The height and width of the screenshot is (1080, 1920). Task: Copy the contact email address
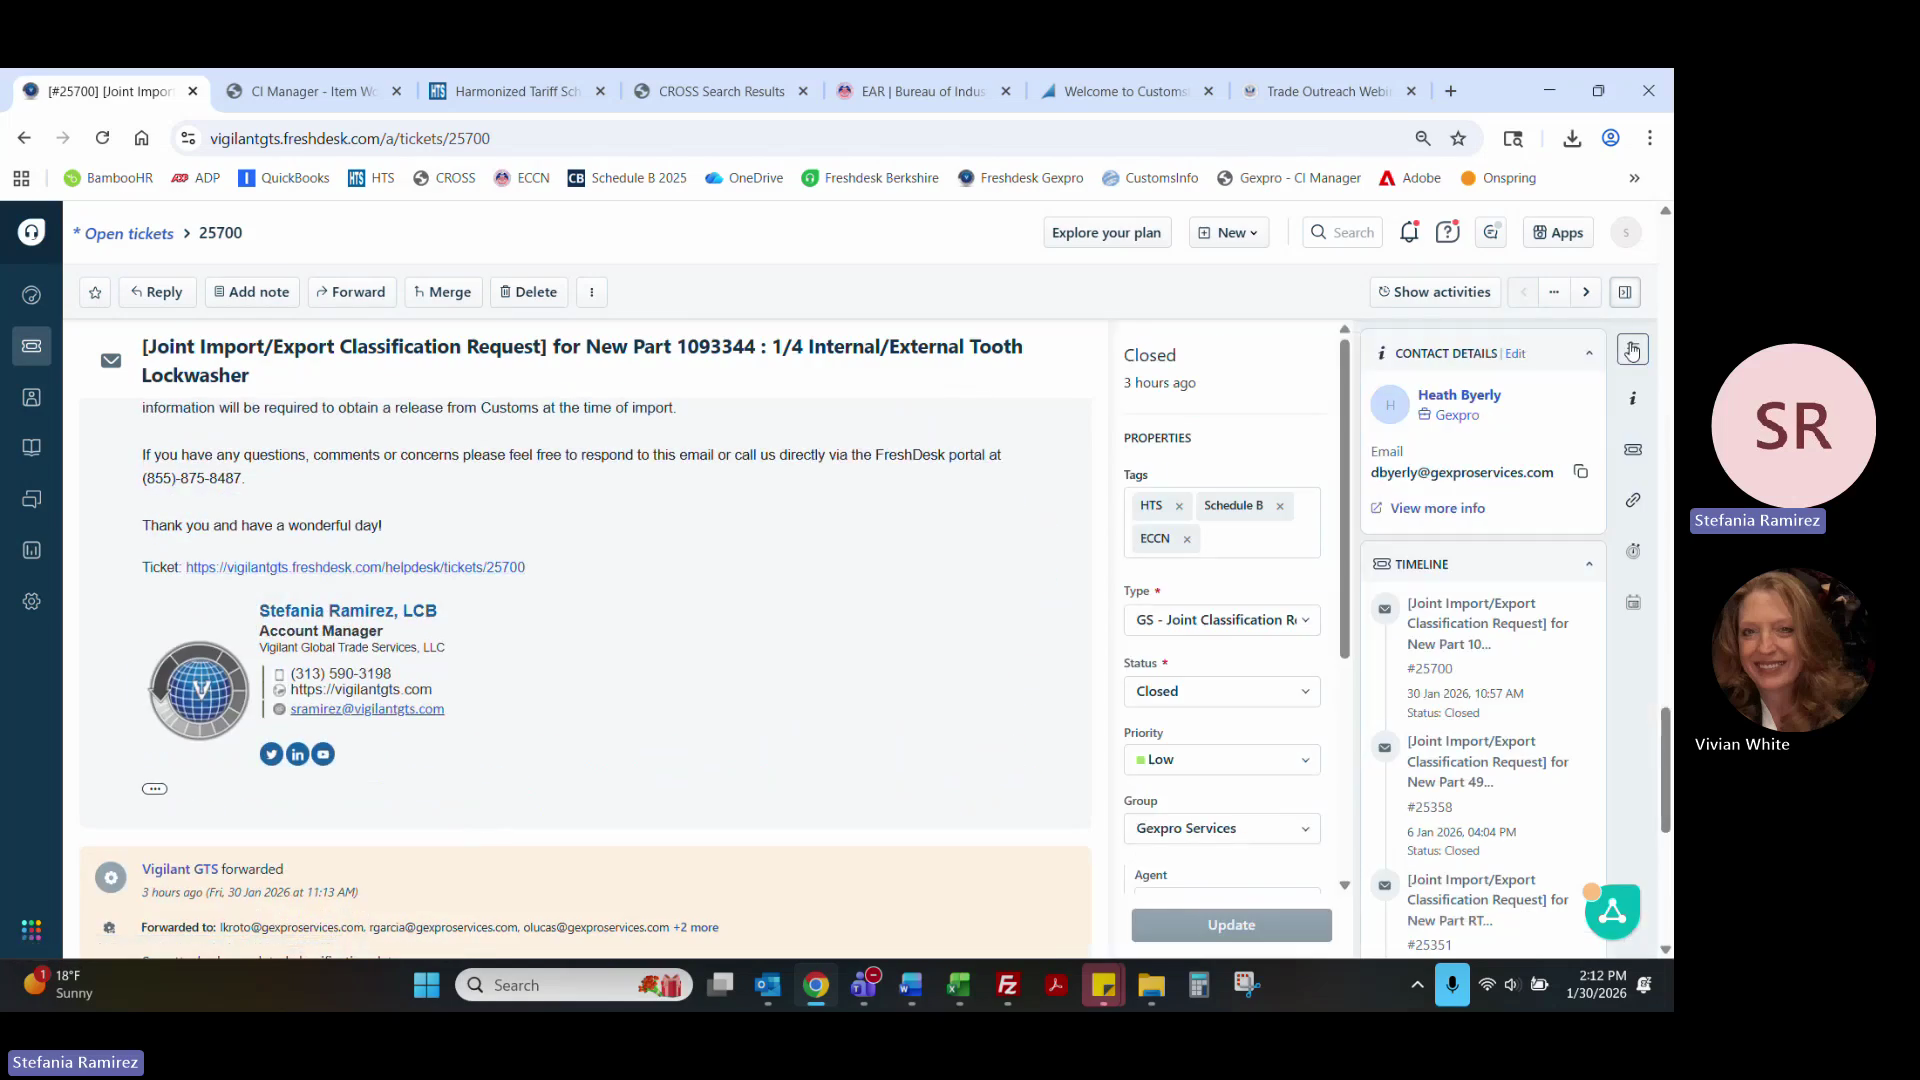[x=1580, y=471]
